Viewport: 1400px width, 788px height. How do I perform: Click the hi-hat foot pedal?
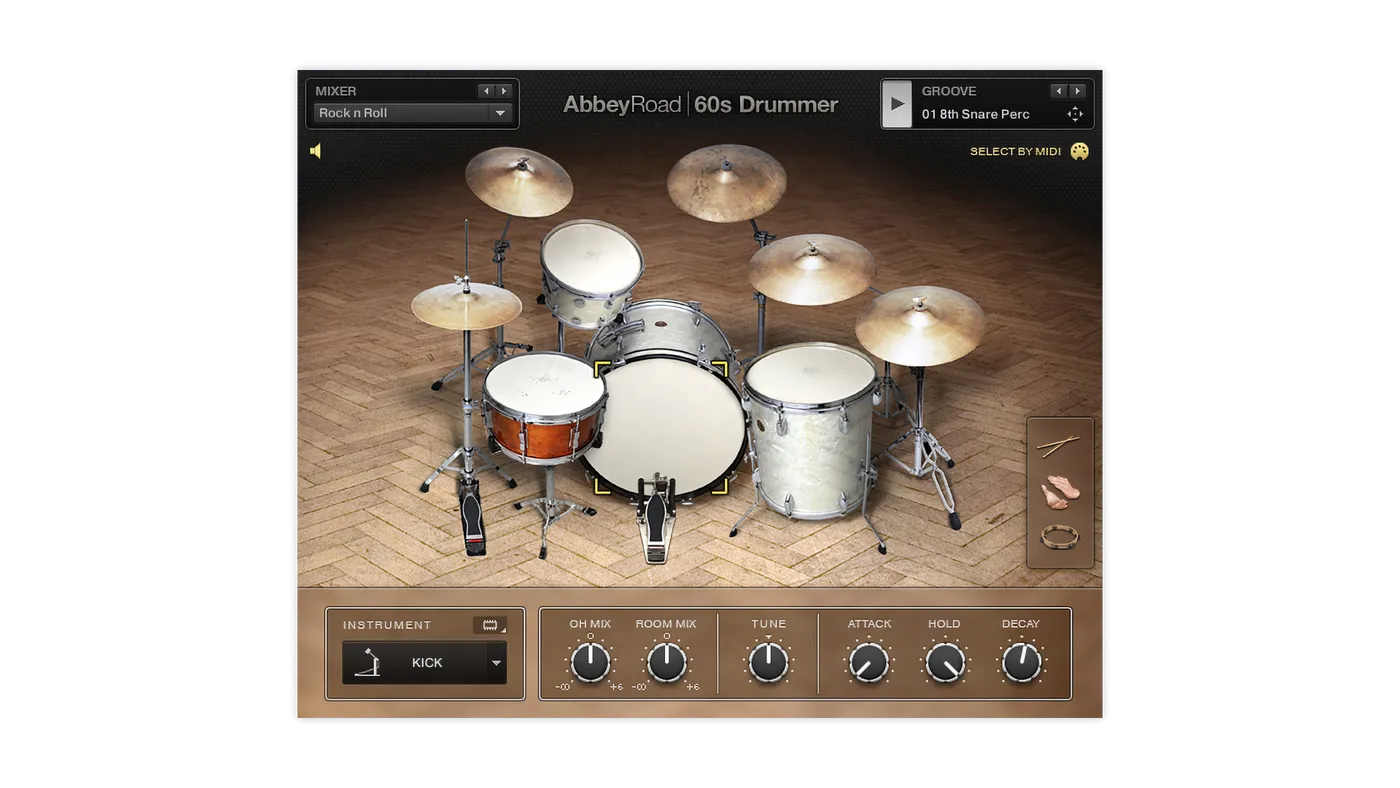click(472, 516)
